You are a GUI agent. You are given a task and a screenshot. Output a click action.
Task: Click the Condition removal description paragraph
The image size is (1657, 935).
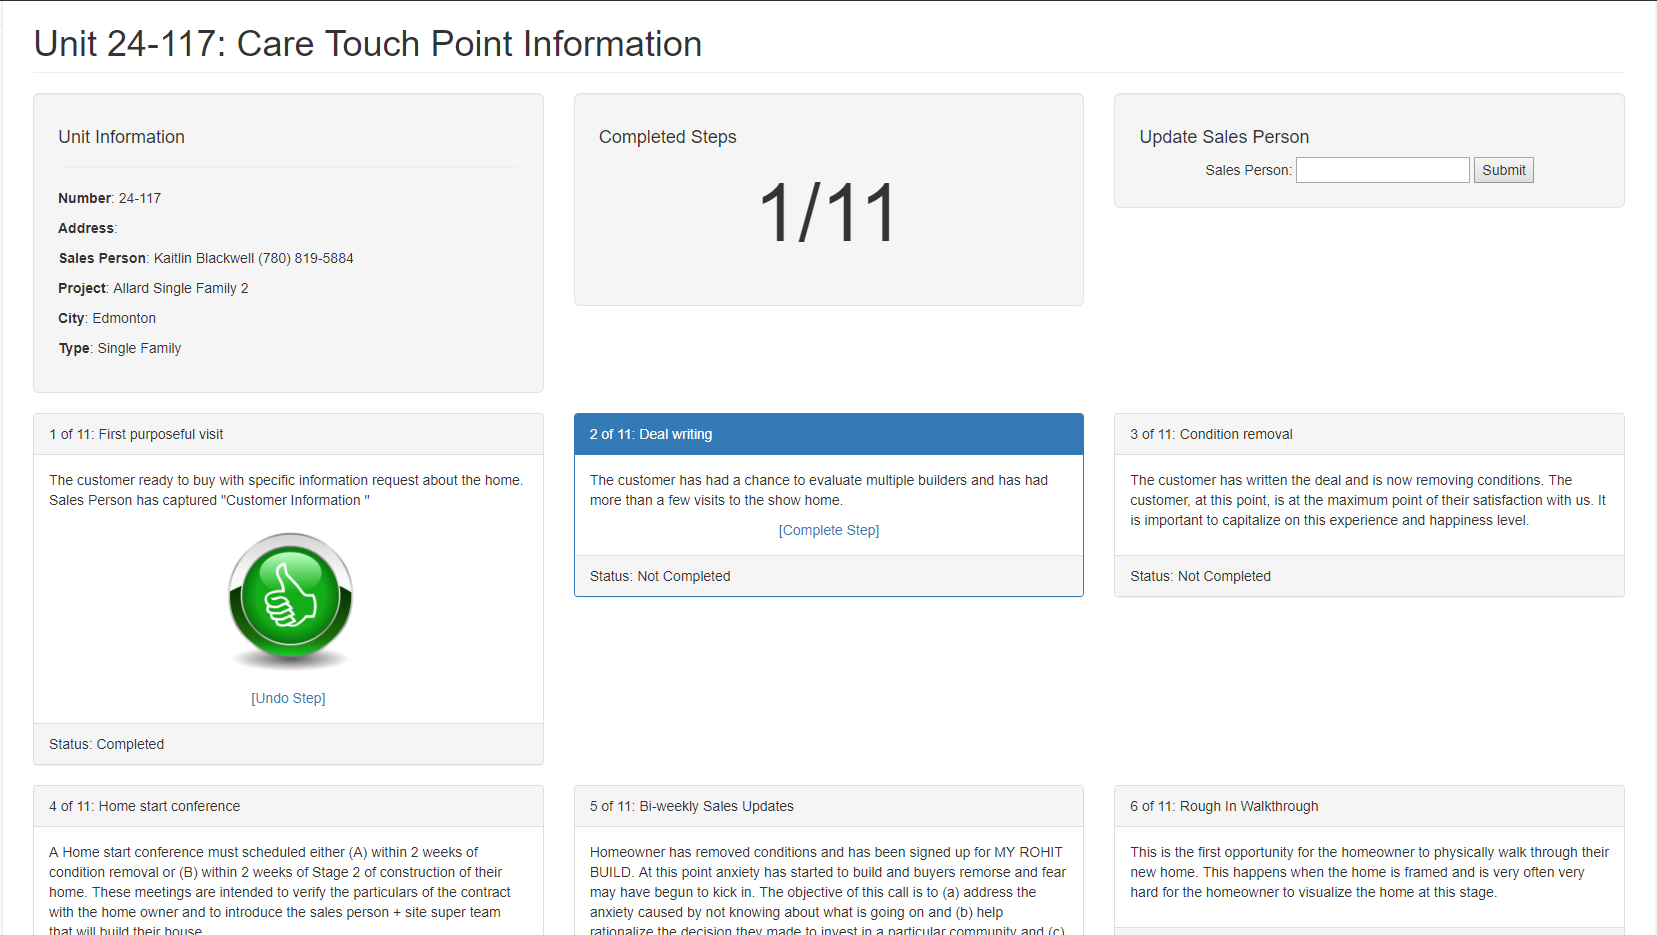coord(1369,500)
